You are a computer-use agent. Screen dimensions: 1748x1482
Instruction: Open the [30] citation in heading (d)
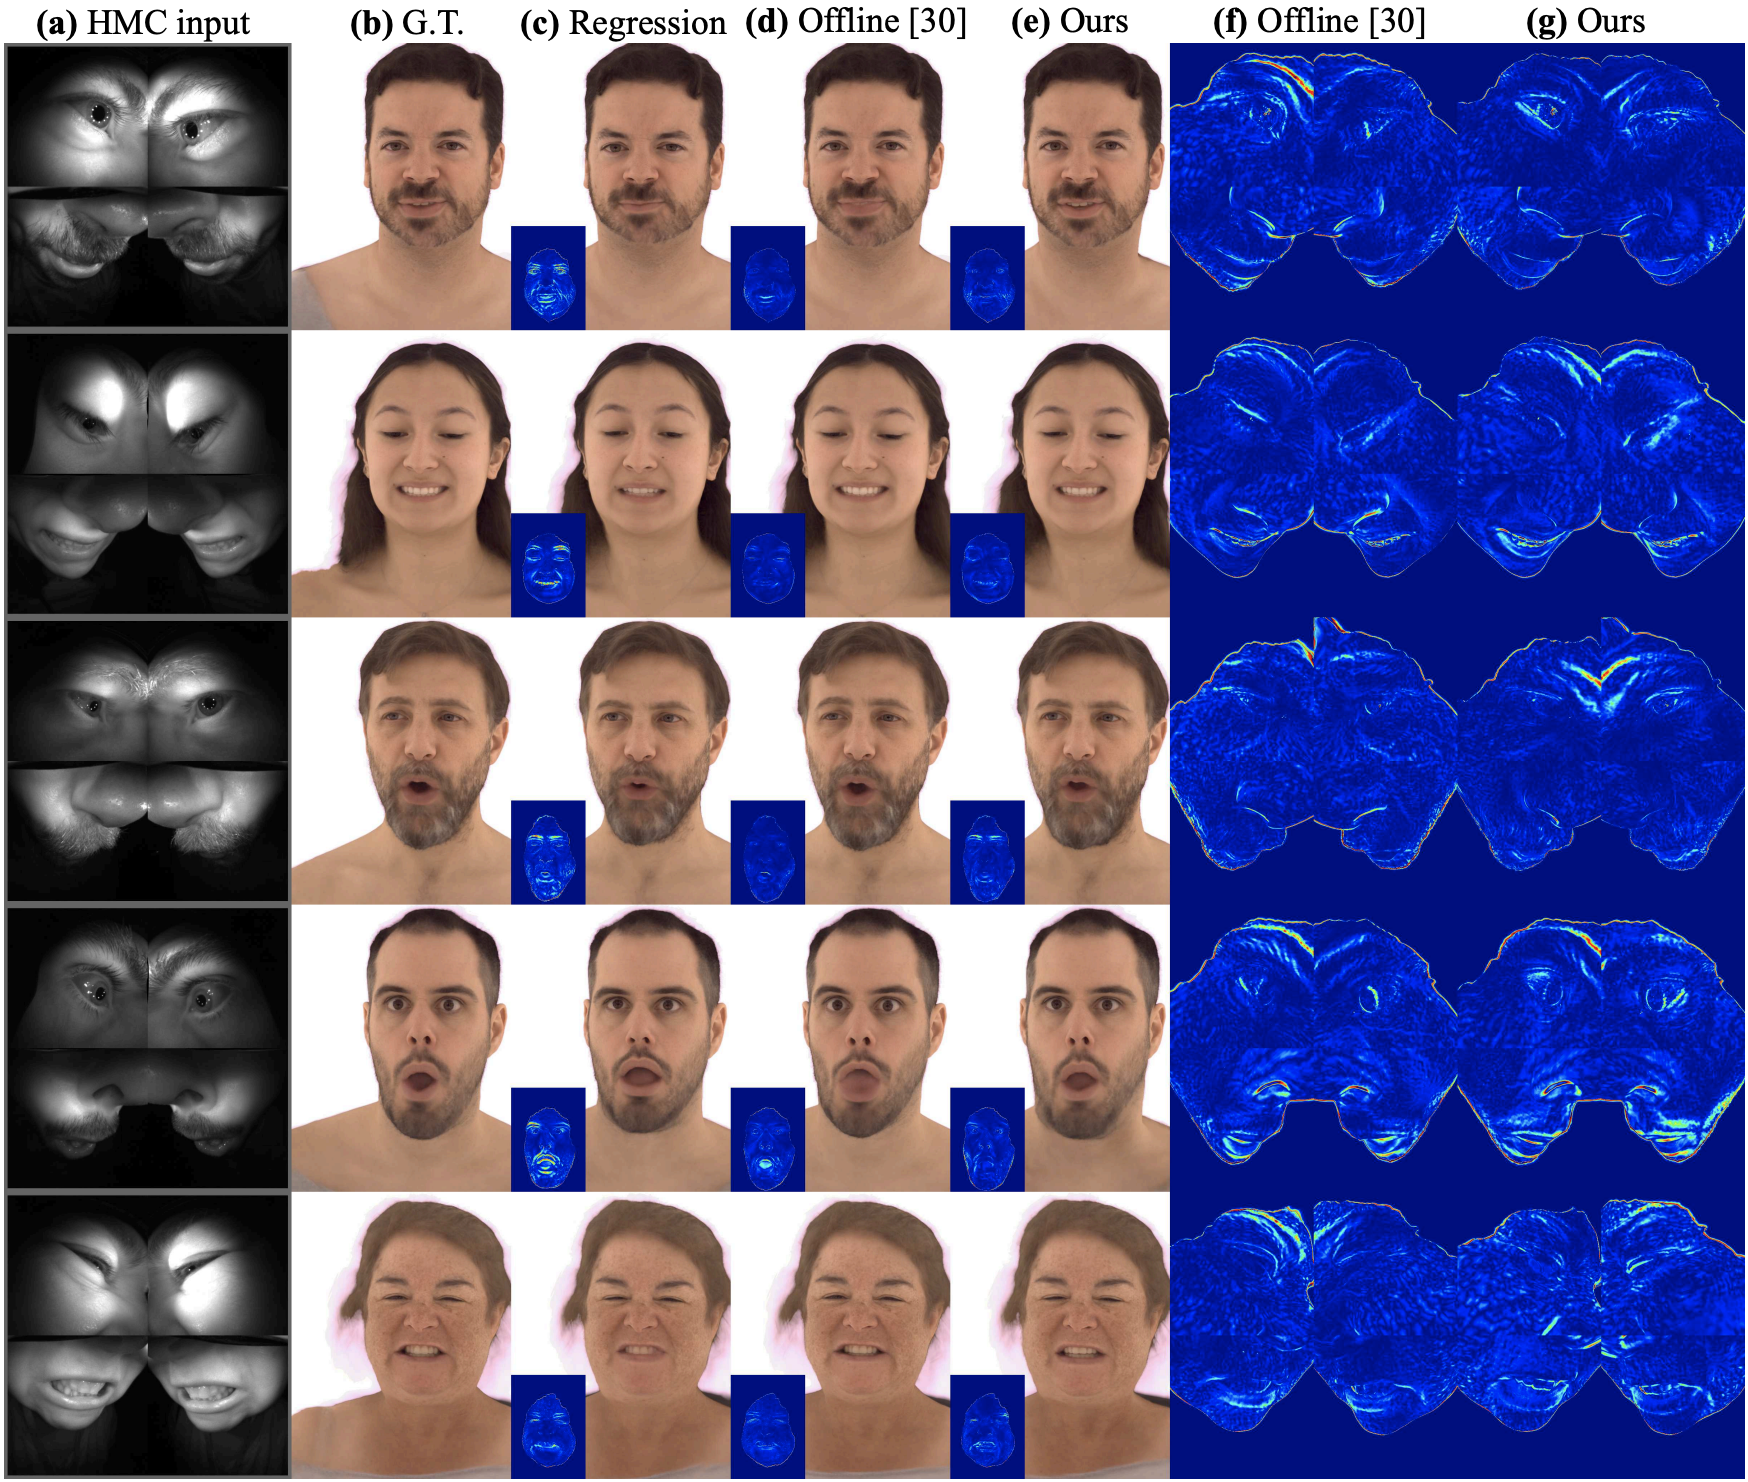tap(937, 21)
